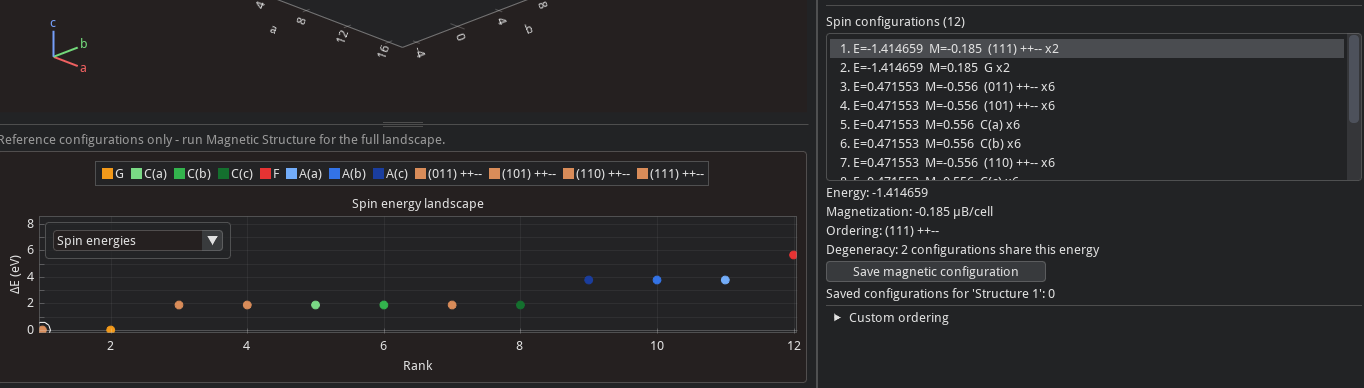The width and height of the screenshot is (1364, 388).
Task: Click the data point at rank 4
Action: (x=247, y=305)
